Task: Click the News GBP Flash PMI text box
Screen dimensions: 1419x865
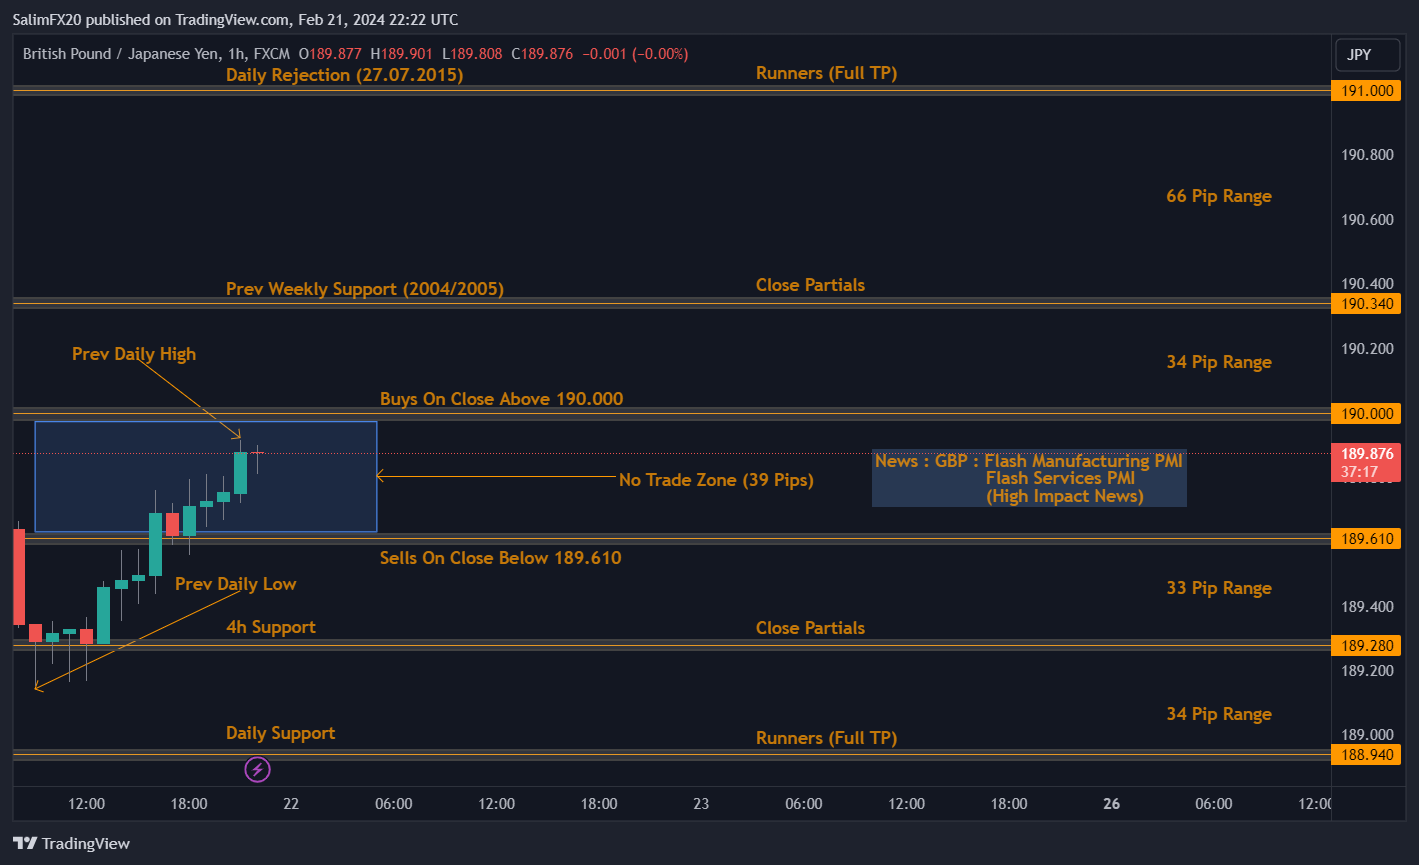Action: pos(1029,478)
